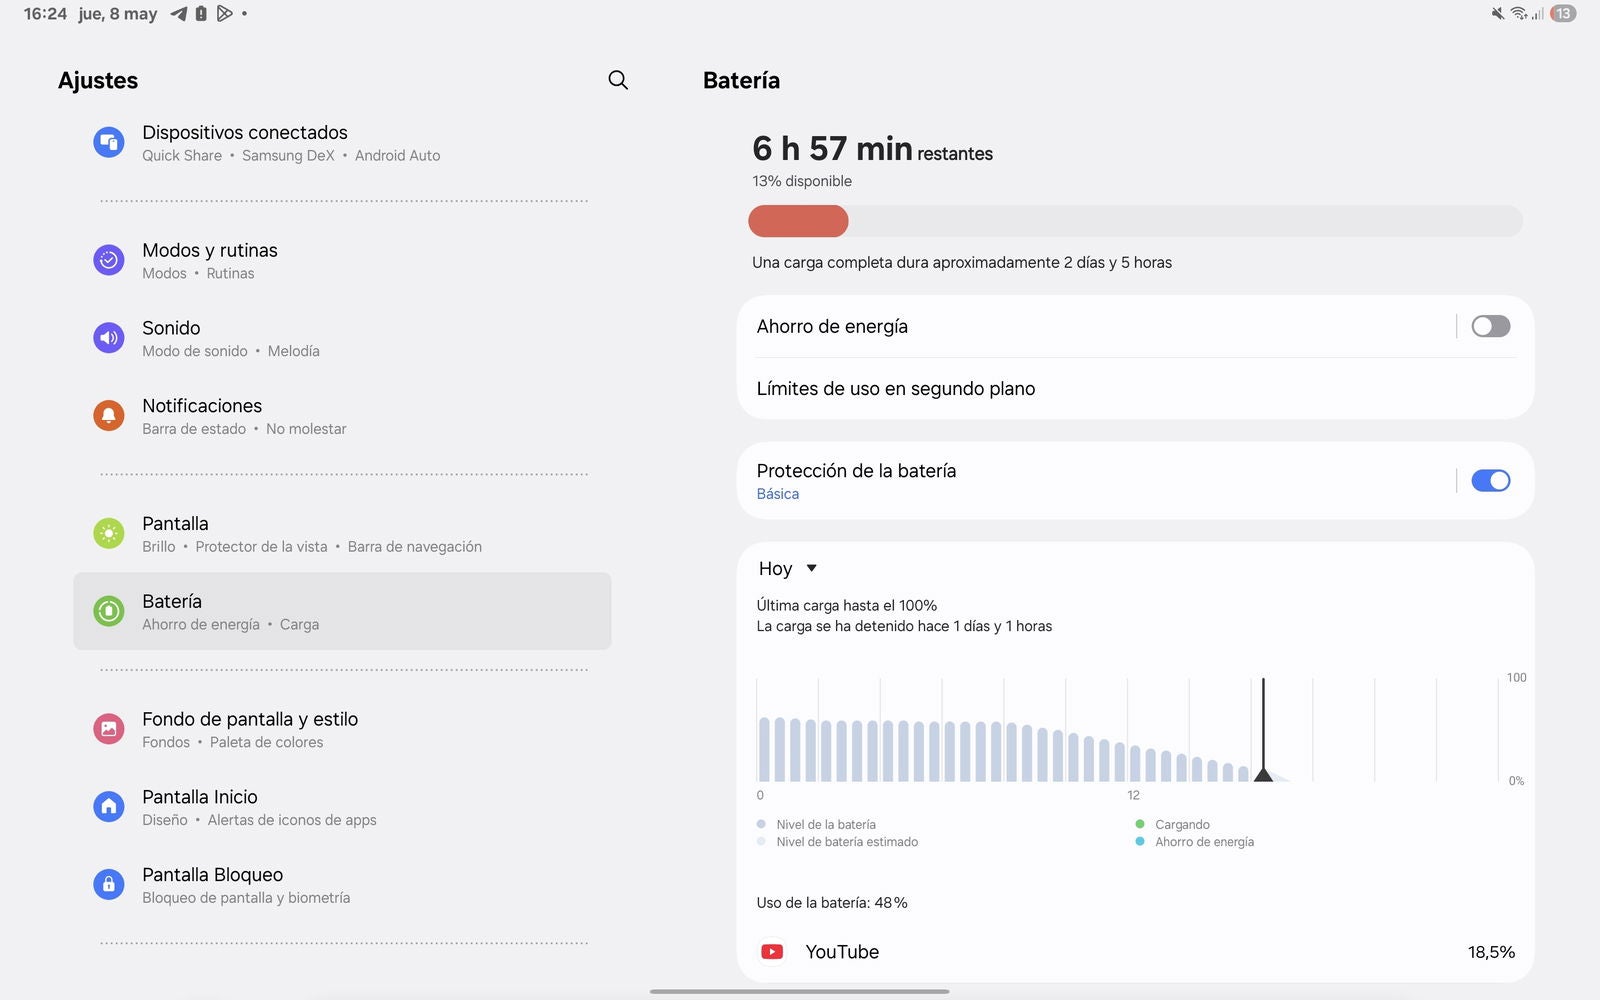
Task: Open the Ahorro de energía settings label
Action: [832, 327]
